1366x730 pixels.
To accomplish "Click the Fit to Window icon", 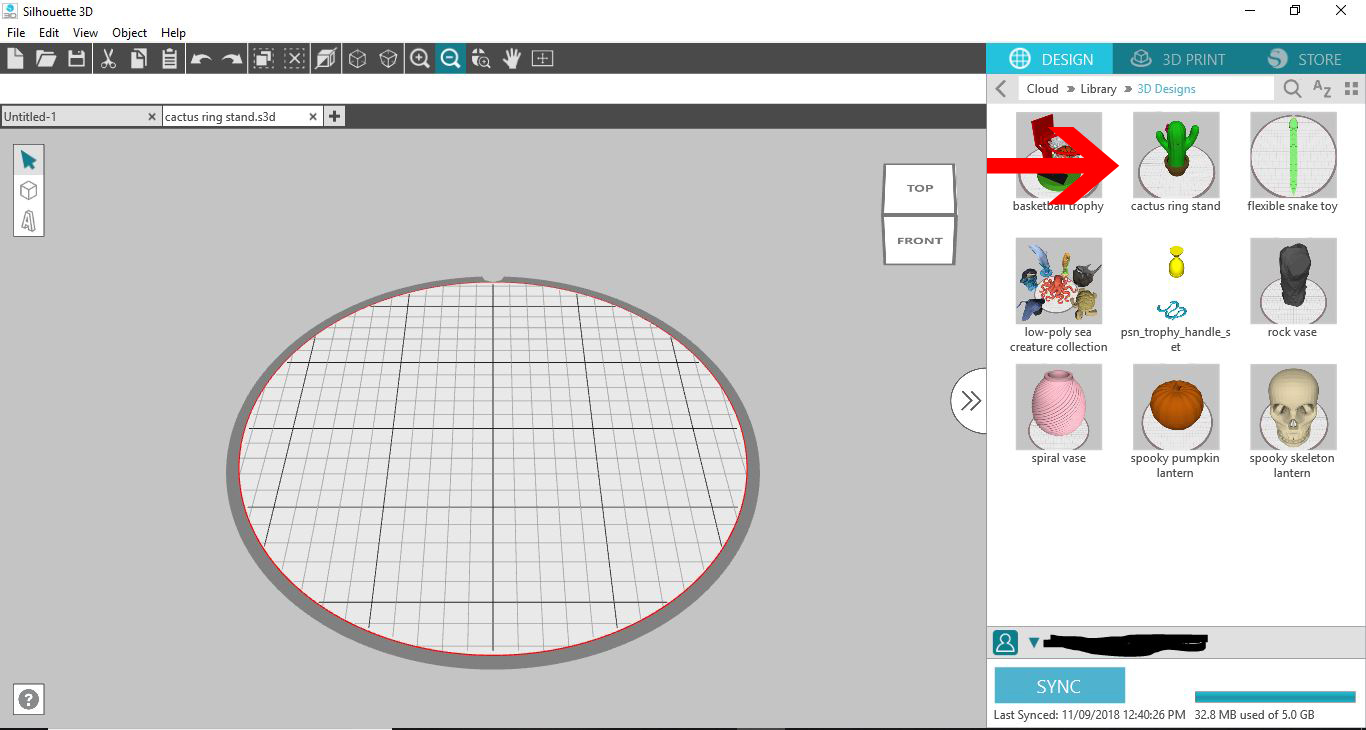I will pyautogui.click(x=543, y=59).
